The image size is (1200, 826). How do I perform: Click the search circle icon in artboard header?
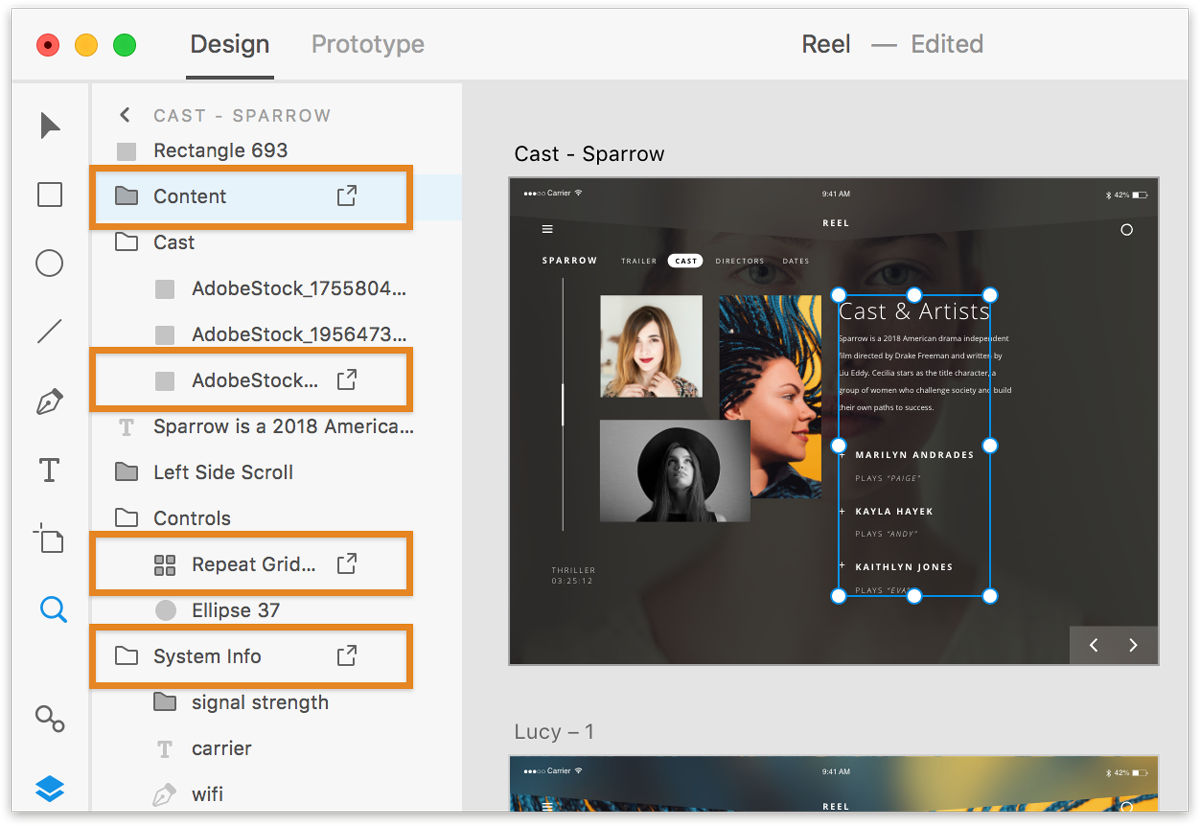[1127, 230]
